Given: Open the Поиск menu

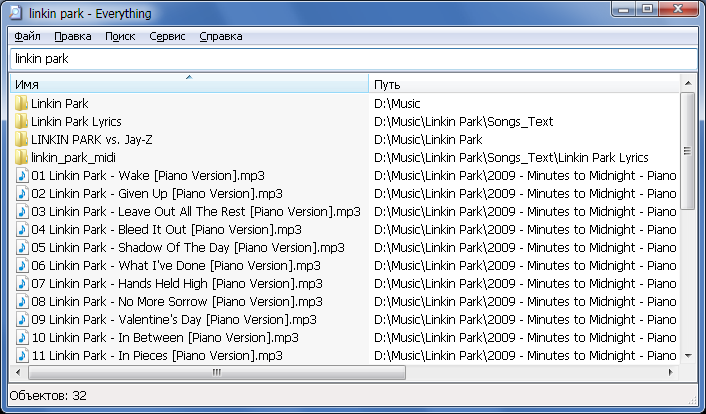Looking at the screenshot, I should point(120,36).
